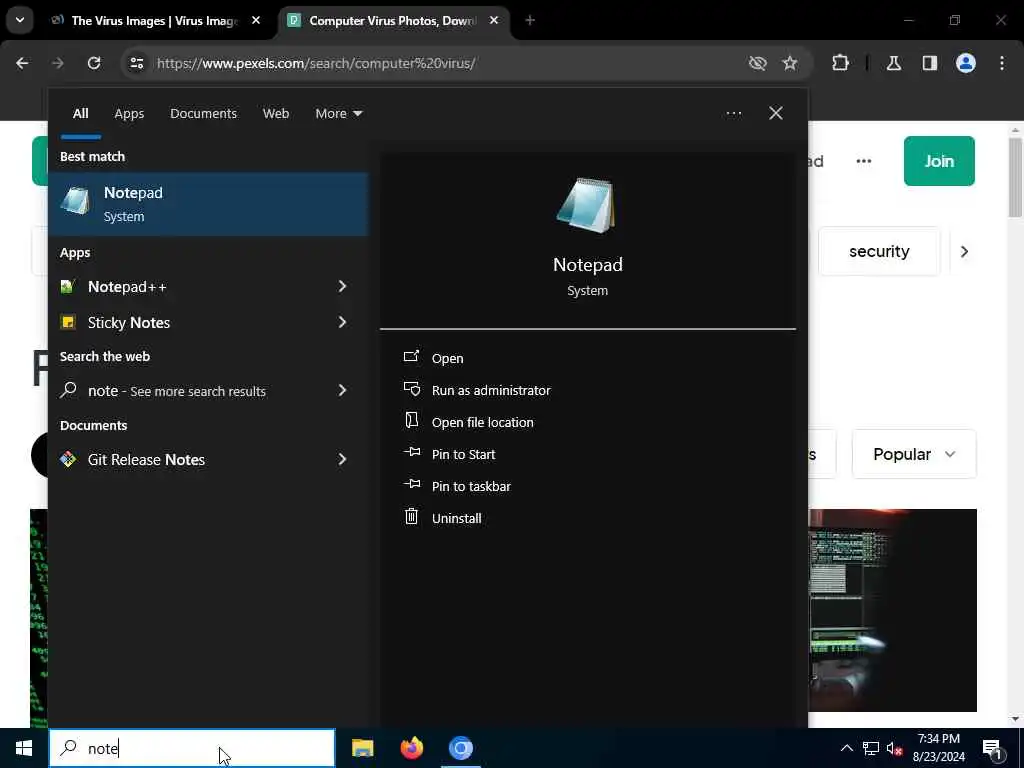Screen dimensions: 1024x768
Task: Open the Pexels three-dot more menu
Action: [x=863, y=161]
